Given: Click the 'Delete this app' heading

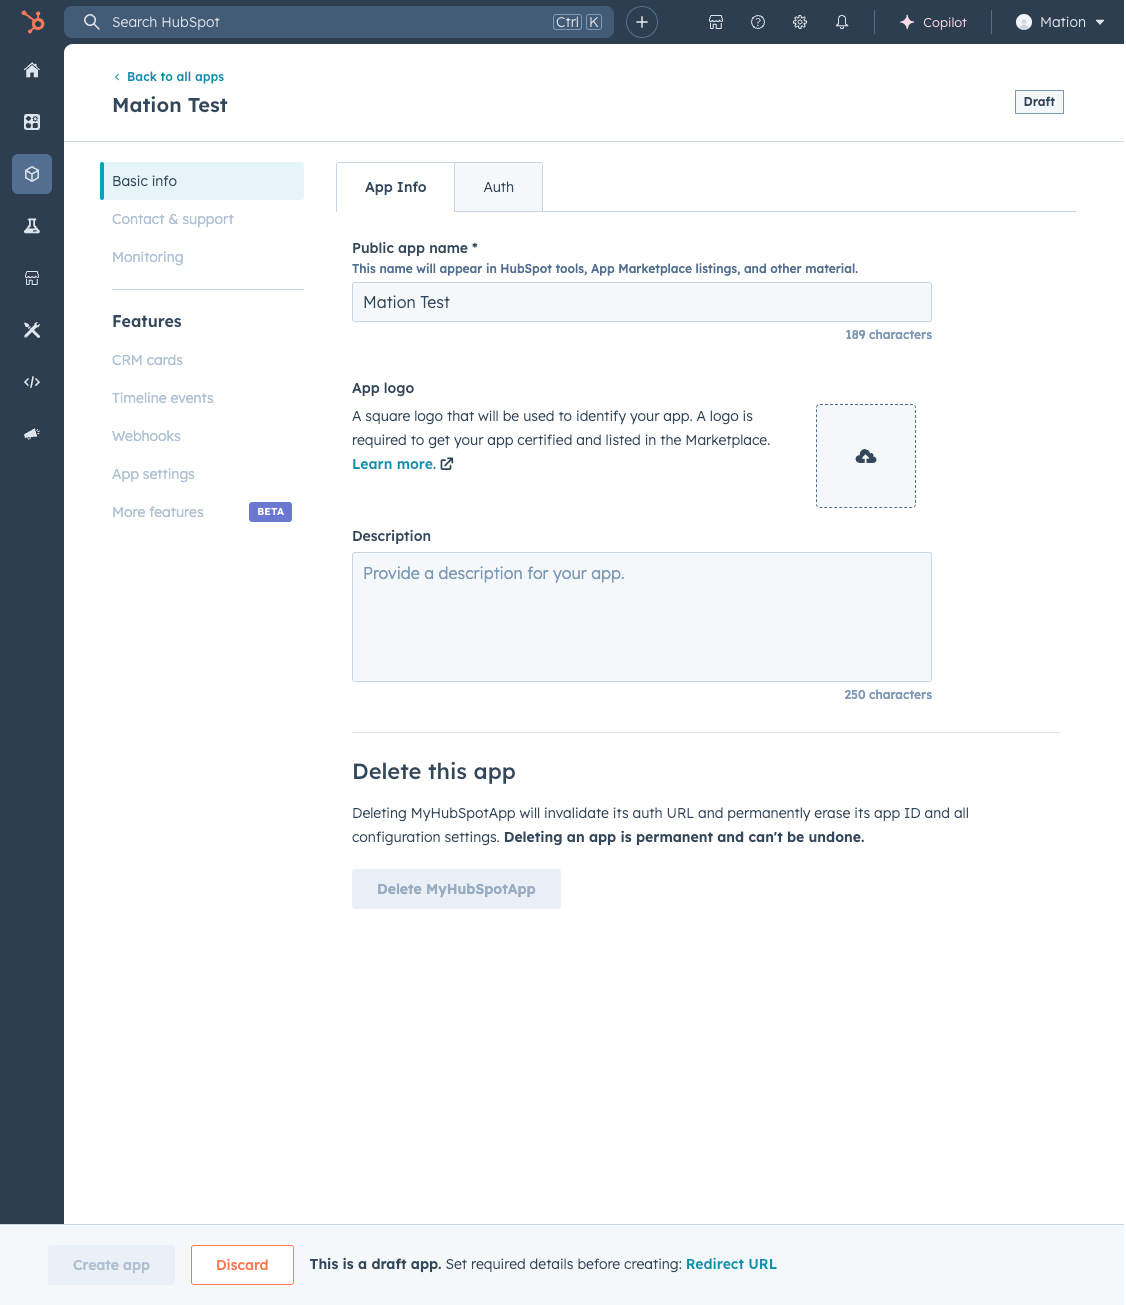Looking at the screenshot, I should pos(434,772).
